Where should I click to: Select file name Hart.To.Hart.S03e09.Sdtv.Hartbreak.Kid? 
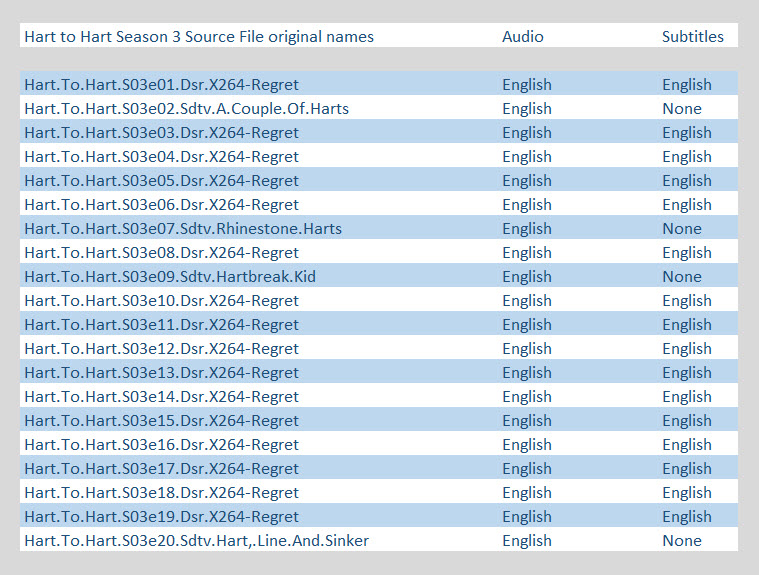click(170, 276)
